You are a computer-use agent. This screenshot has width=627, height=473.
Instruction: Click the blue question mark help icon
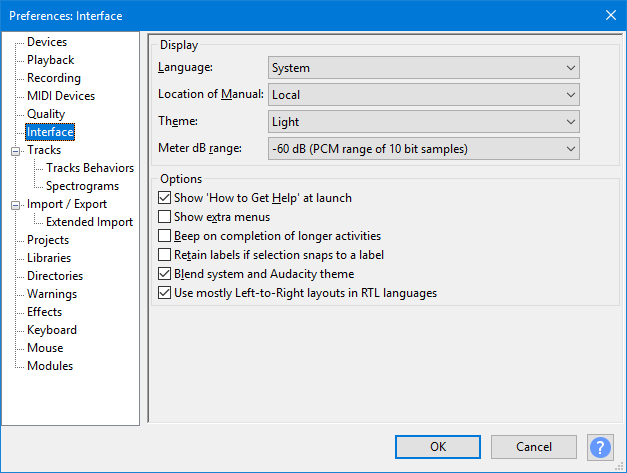(600, 447)
